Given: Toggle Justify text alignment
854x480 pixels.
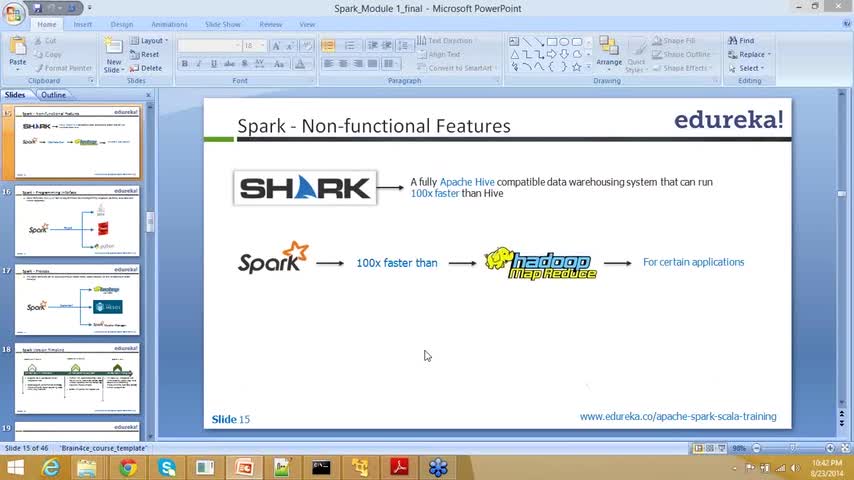Looking at the screenshot, I should pyautogui.click(x=373, y=64).
